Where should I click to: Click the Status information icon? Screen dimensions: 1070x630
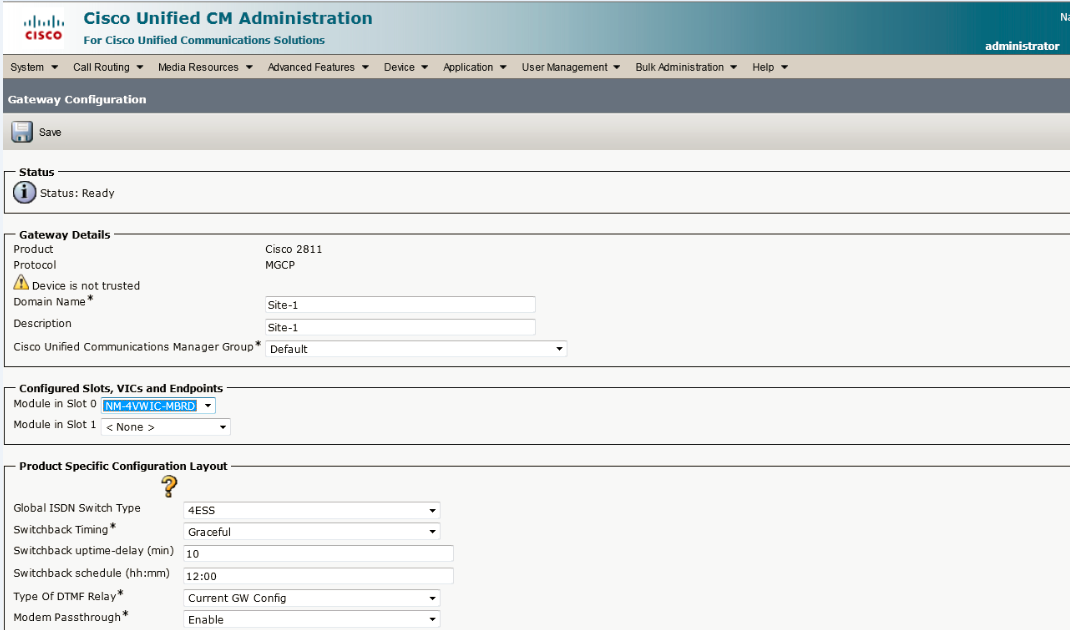25,192
